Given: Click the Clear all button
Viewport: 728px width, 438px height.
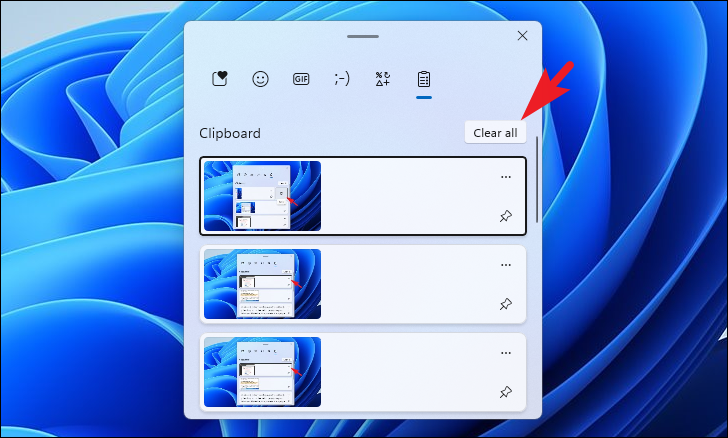Looking at the screenshot, I should pos(495,133).
